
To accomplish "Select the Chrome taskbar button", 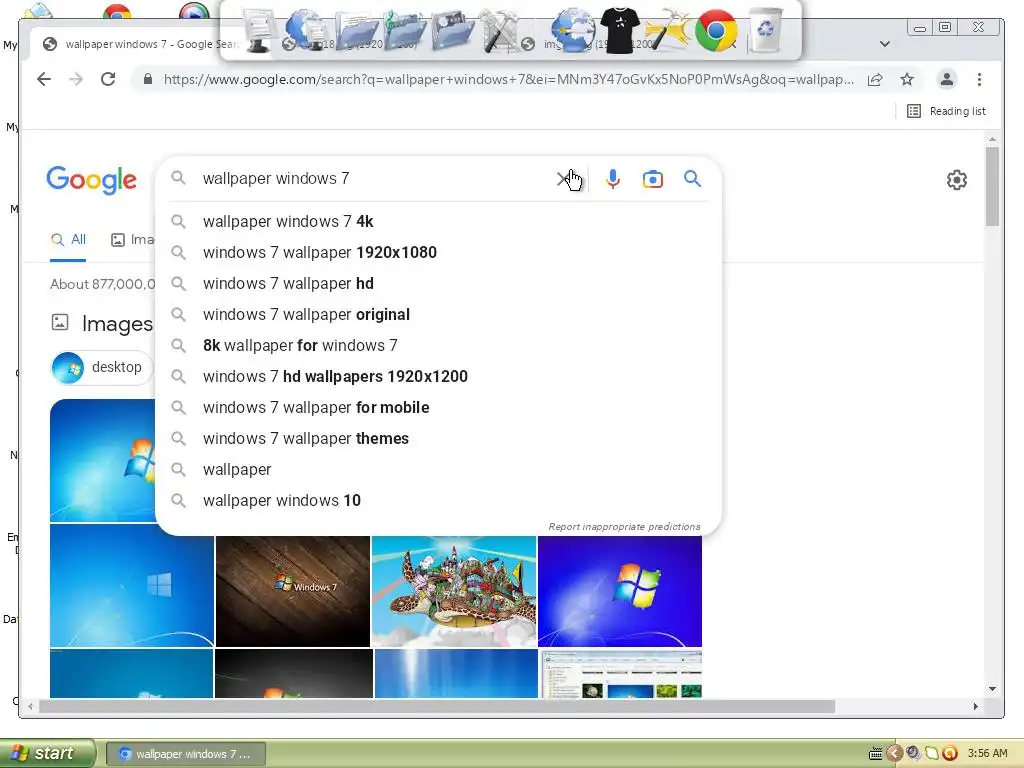I will click(185, 754).
